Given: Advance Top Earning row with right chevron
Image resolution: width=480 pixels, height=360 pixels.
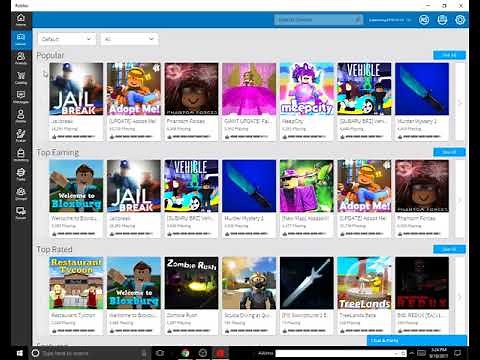Looking at the screenshot, I should [x=460, y=200].
